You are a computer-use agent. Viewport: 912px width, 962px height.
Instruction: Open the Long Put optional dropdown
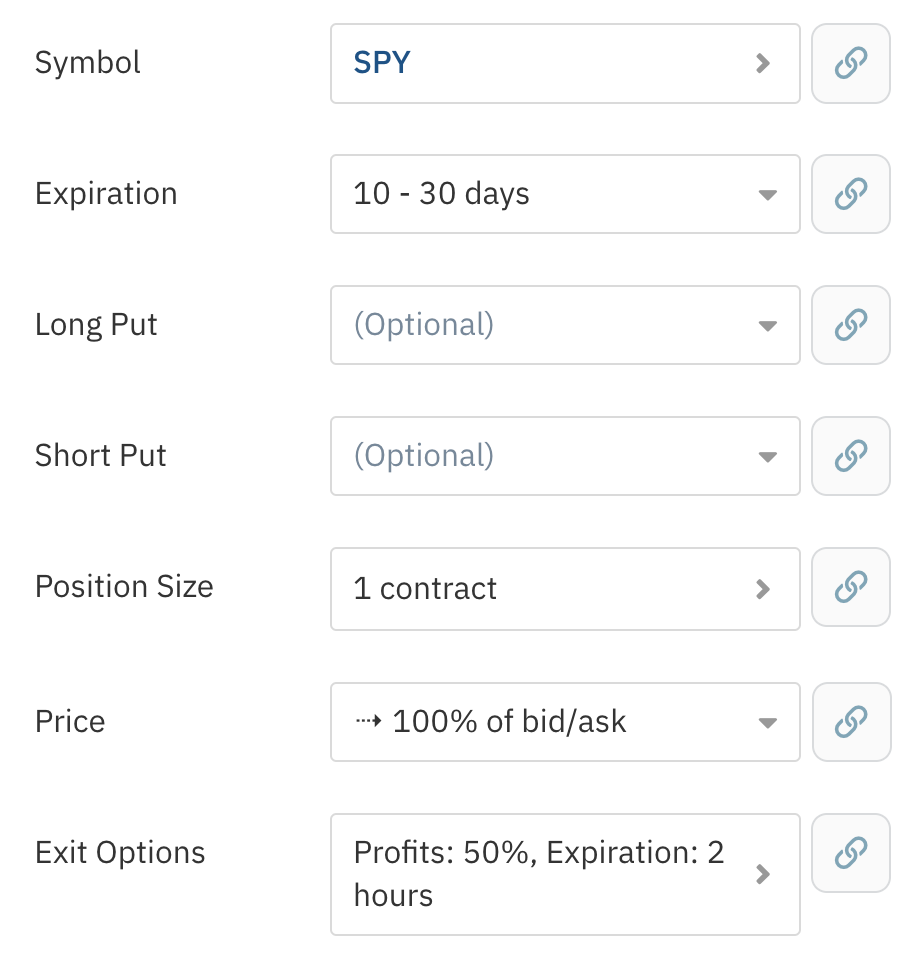tap(564, 325)
